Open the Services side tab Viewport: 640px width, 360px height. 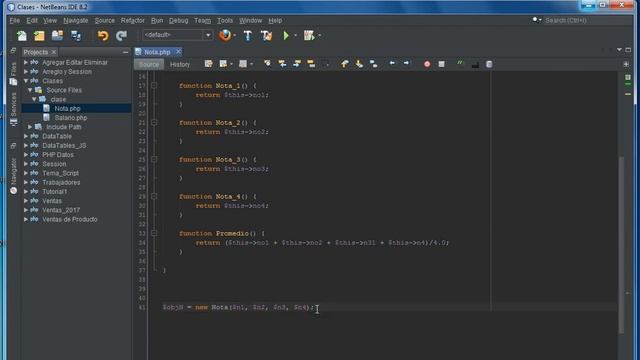(x=13, y=109)
